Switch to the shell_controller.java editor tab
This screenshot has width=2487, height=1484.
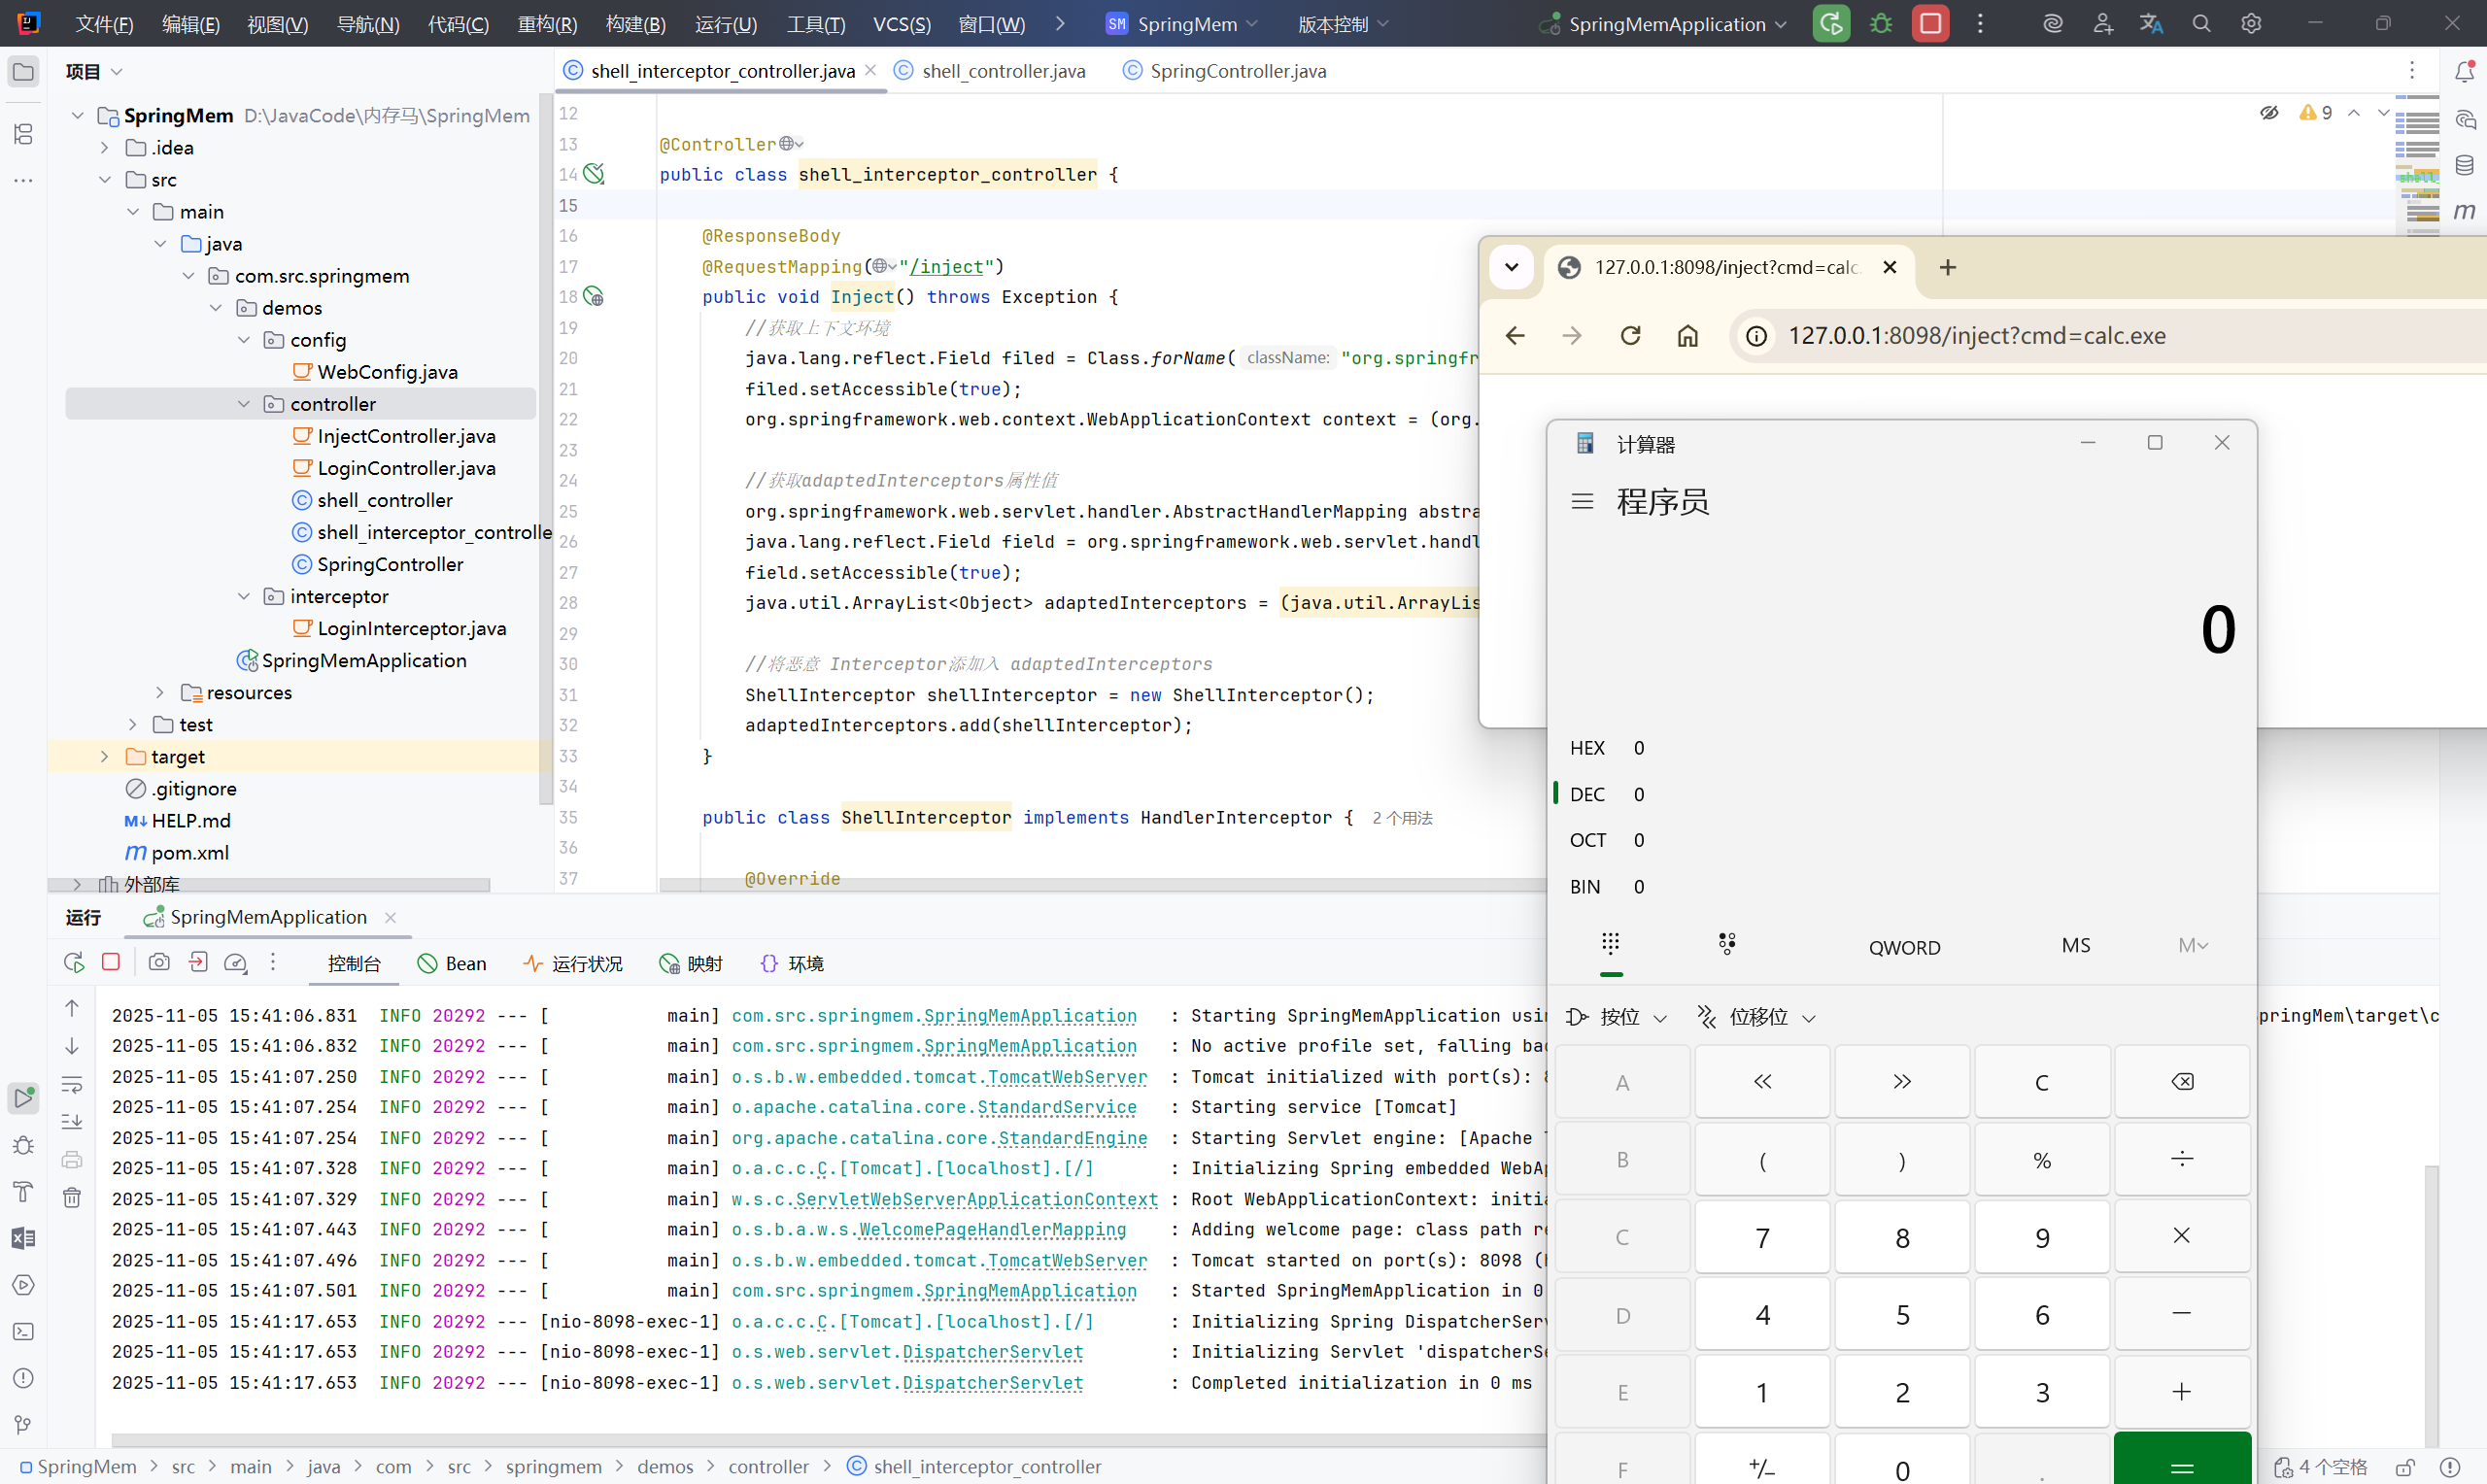point(1002,71)
